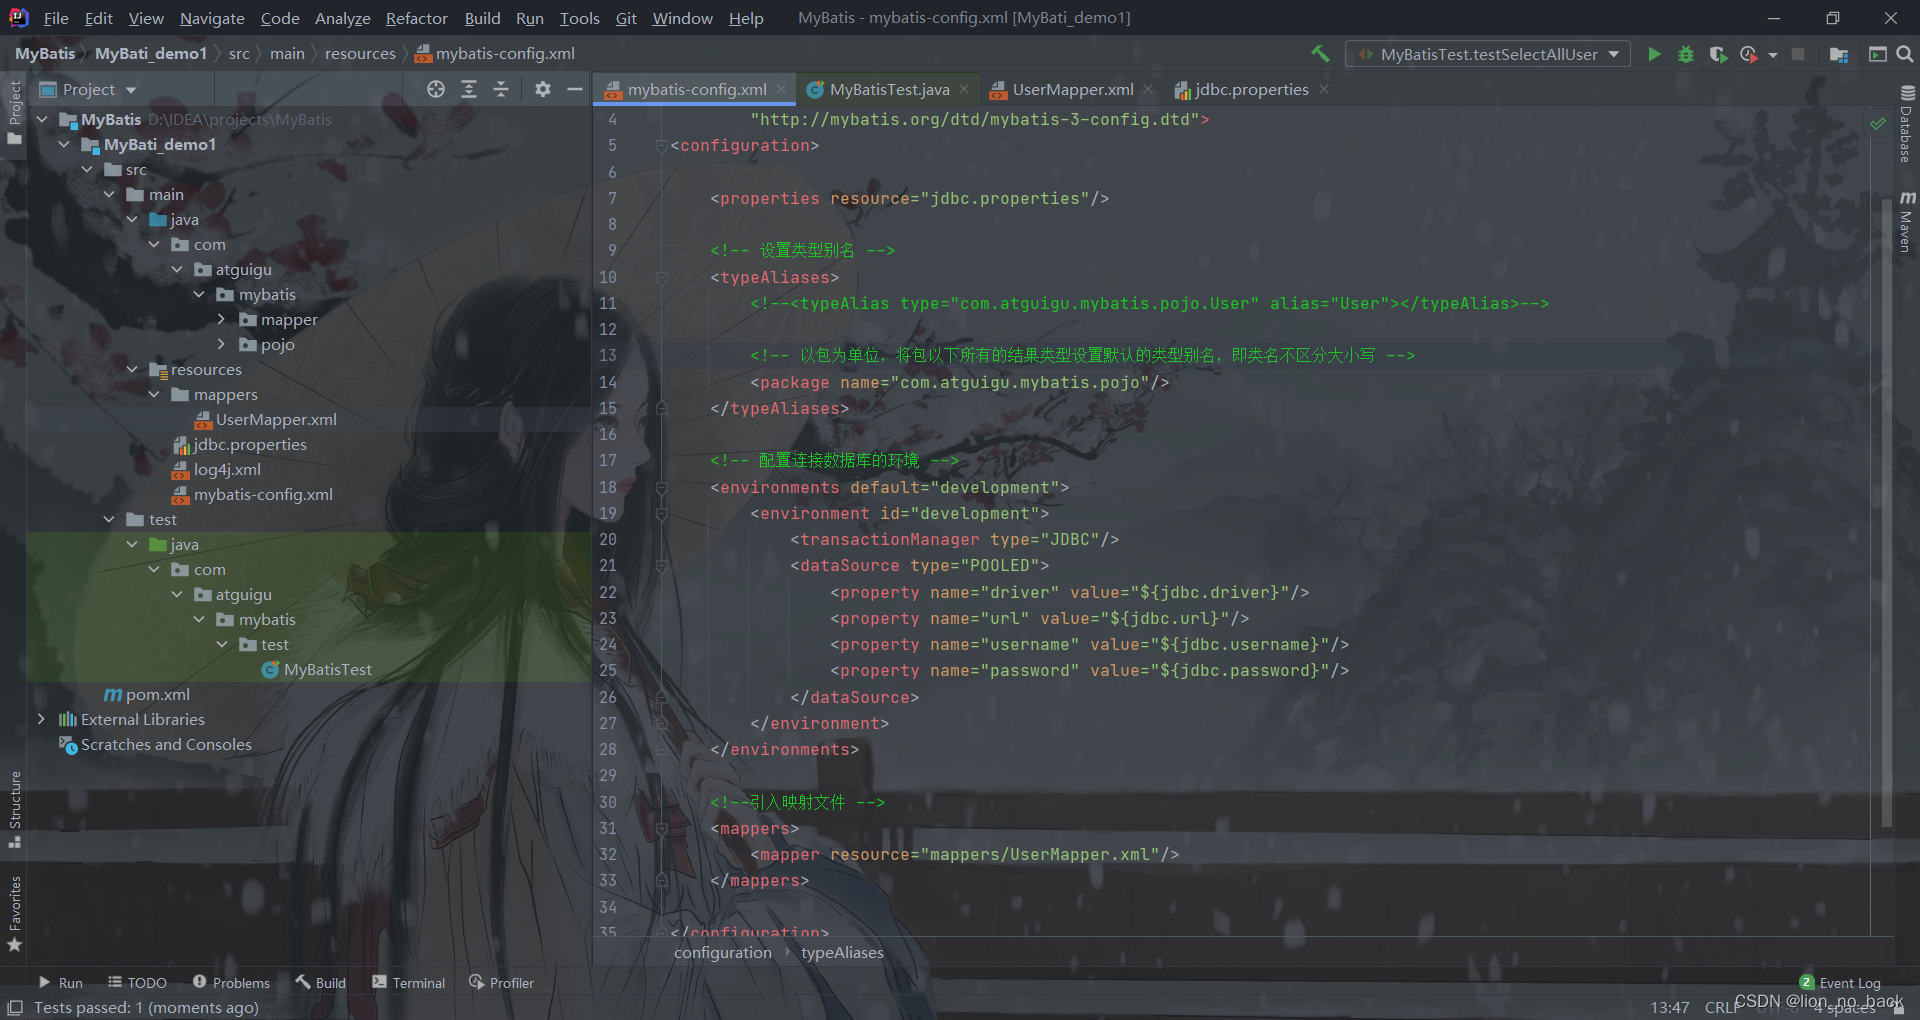Select log4j.xml in project tree
Image resolution: width=1920 pixels, height=1020 pixels.
click(227, 470)
